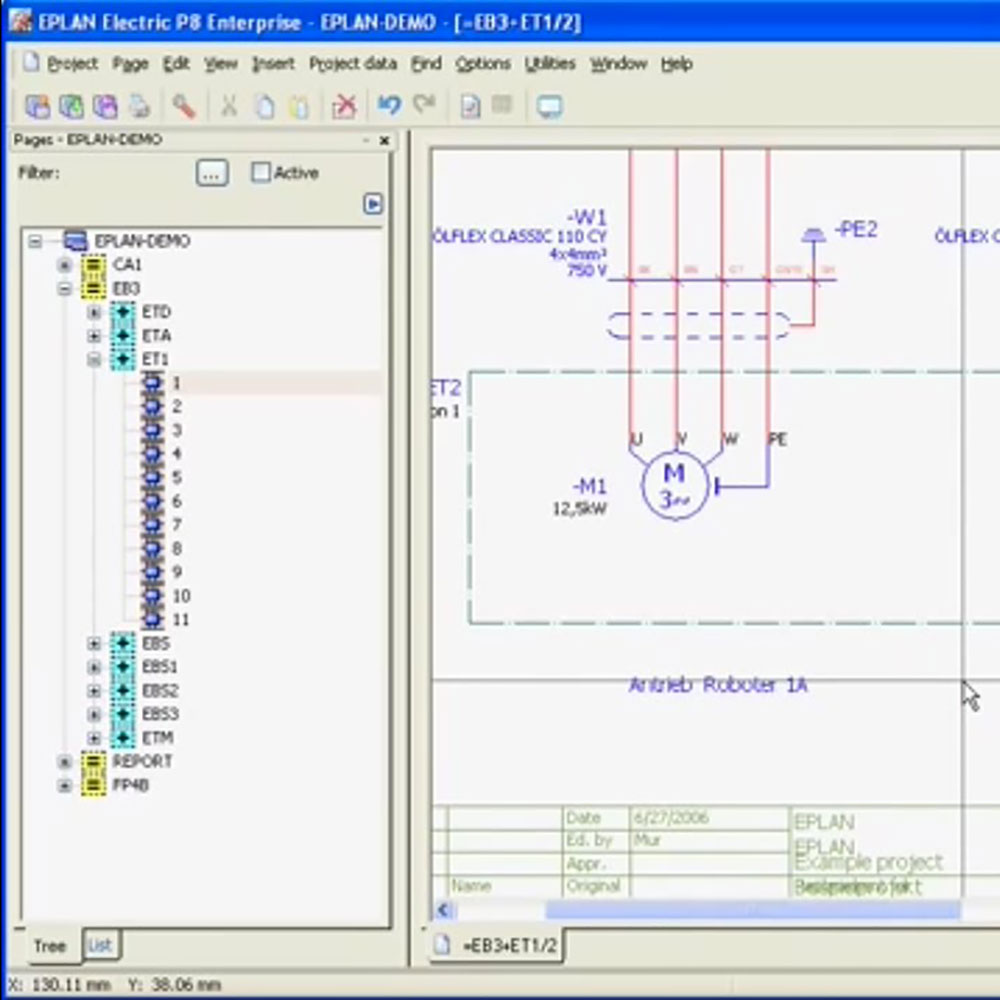Click the monitor screen toolbar icon
The width and height of the screenshot is (1000, 1000).
549,107
